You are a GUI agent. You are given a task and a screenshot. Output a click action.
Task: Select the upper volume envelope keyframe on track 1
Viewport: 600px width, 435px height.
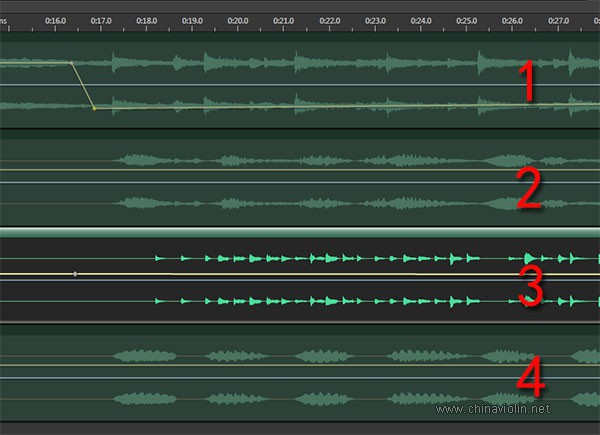[x=72, y=63]
